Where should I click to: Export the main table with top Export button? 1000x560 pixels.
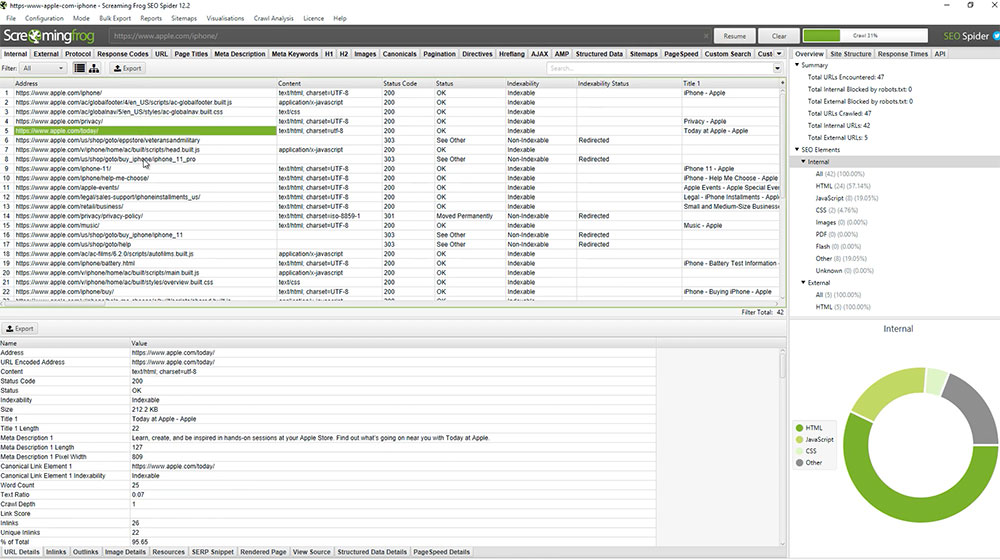tap(128, 68)
